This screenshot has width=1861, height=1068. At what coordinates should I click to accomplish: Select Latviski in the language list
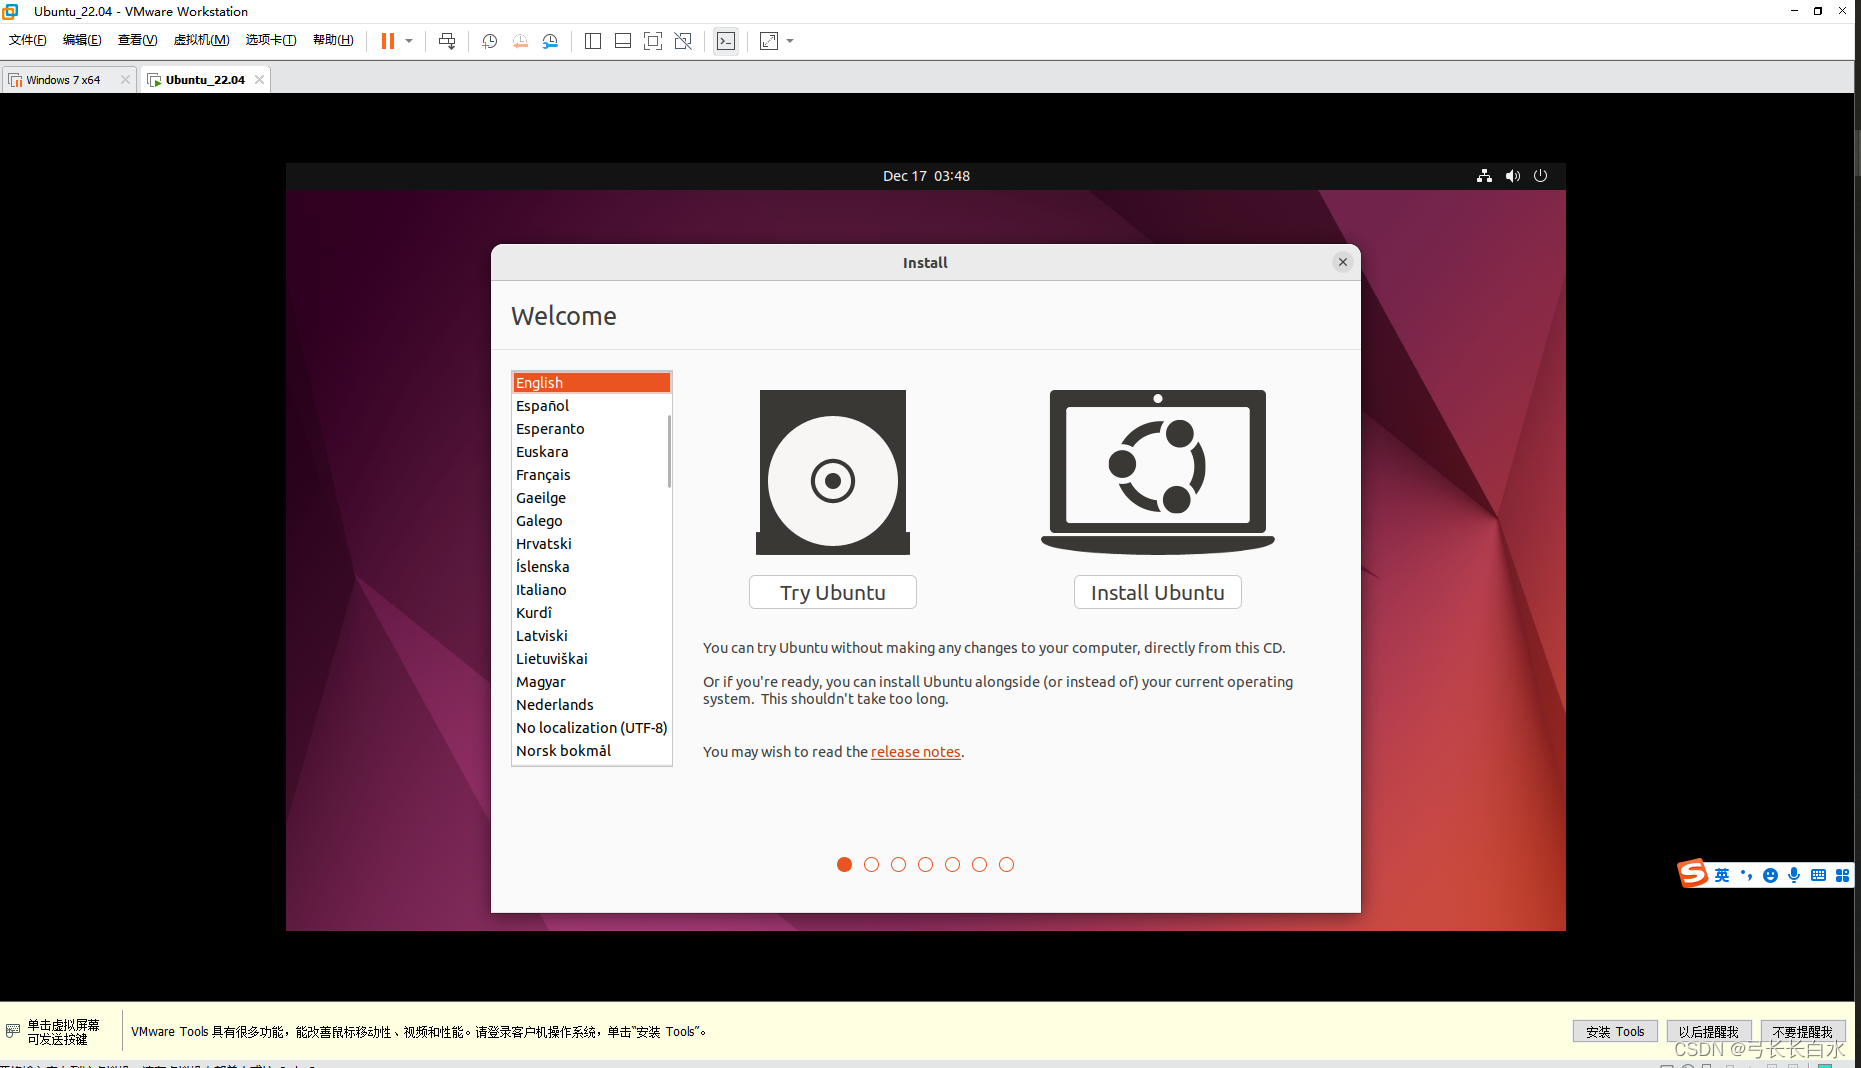[x=589, y=636]
